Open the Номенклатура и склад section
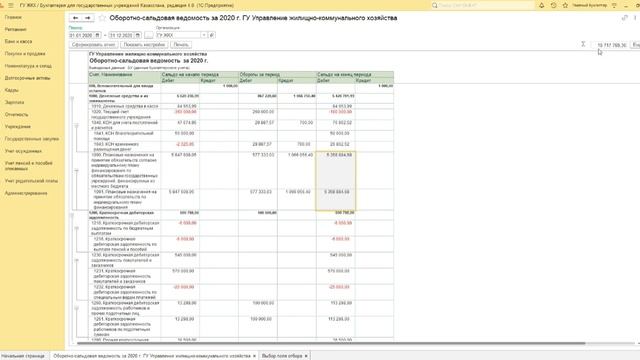 pyautogui.click(x=28, y=66)
